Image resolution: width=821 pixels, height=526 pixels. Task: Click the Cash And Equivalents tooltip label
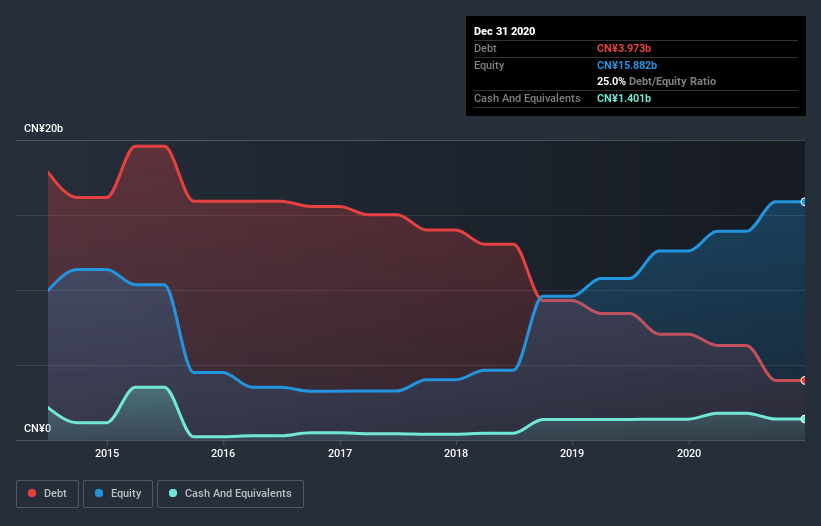(x=527, y=98)
